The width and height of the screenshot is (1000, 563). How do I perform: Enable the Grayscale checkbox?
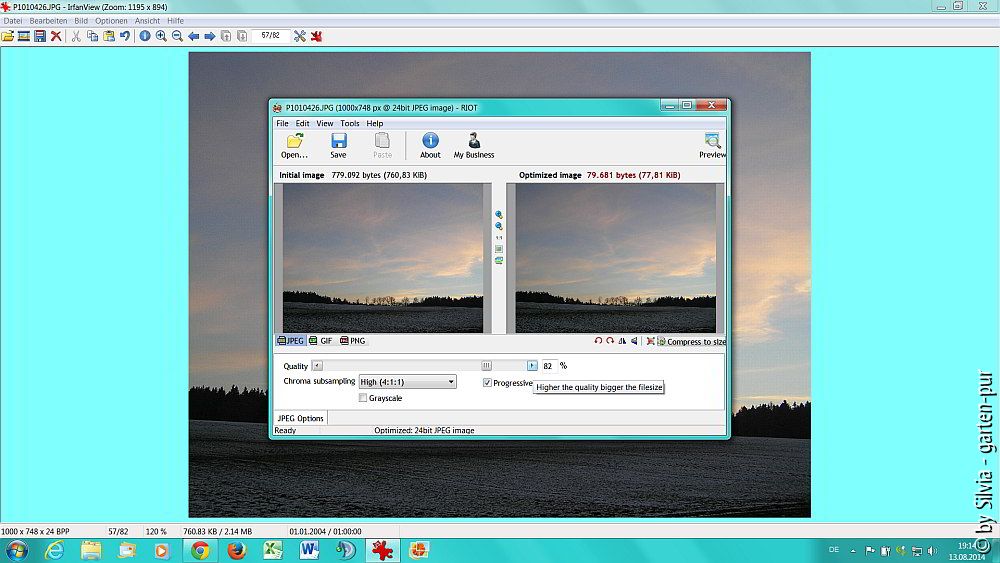(x=362, y=398)
